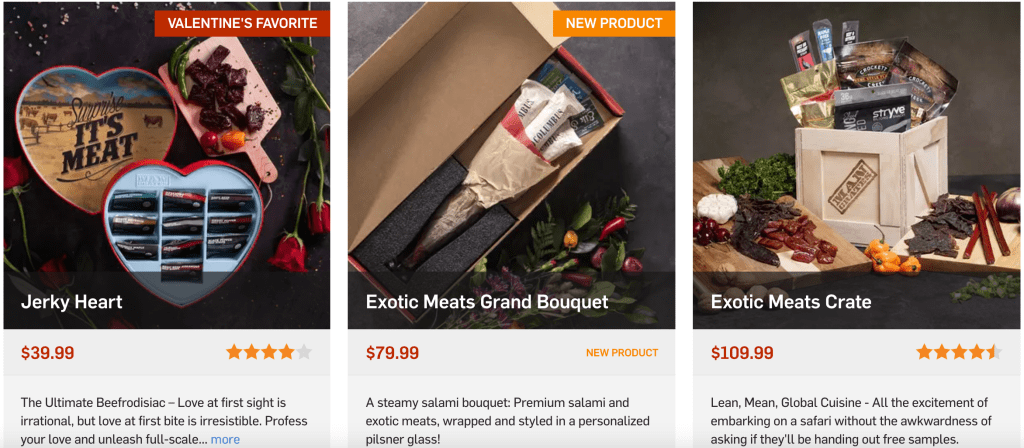Click the first star in Jerky Heart rating
1024x448 pixels.
pos(234,352)
